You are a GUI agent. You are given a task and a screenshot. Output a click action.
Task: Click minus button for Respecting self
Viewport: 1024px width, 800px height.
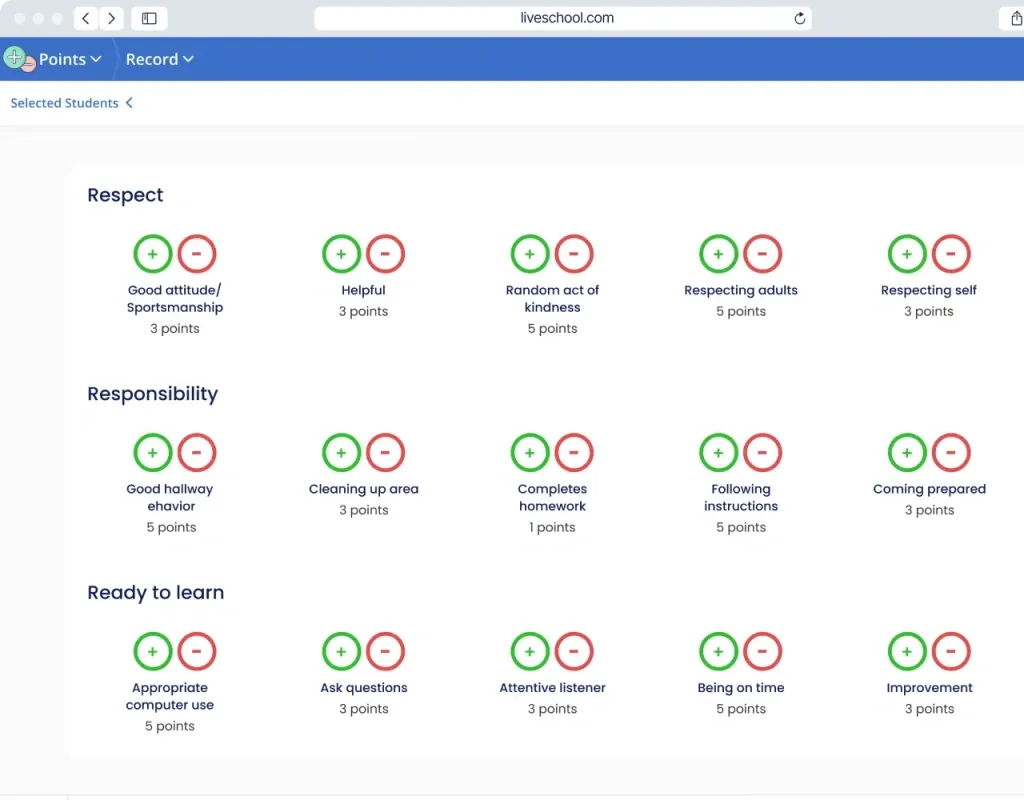coord(951,254)
